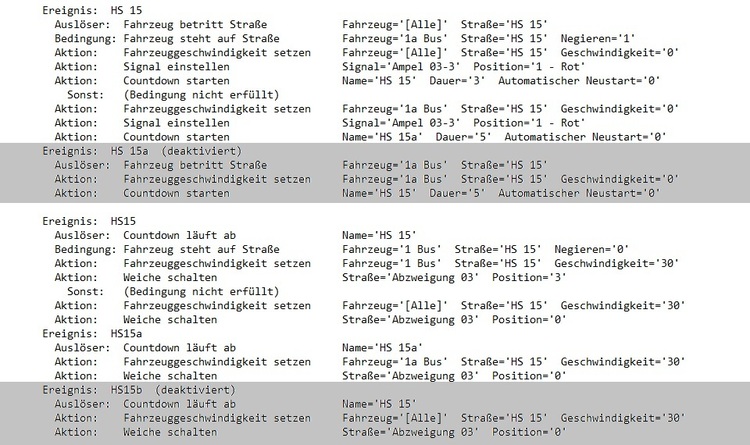Select the Negieren='0' condition line
Image resolution: width=750 pixels, height=445 pixels.
(x=342, y=249)
